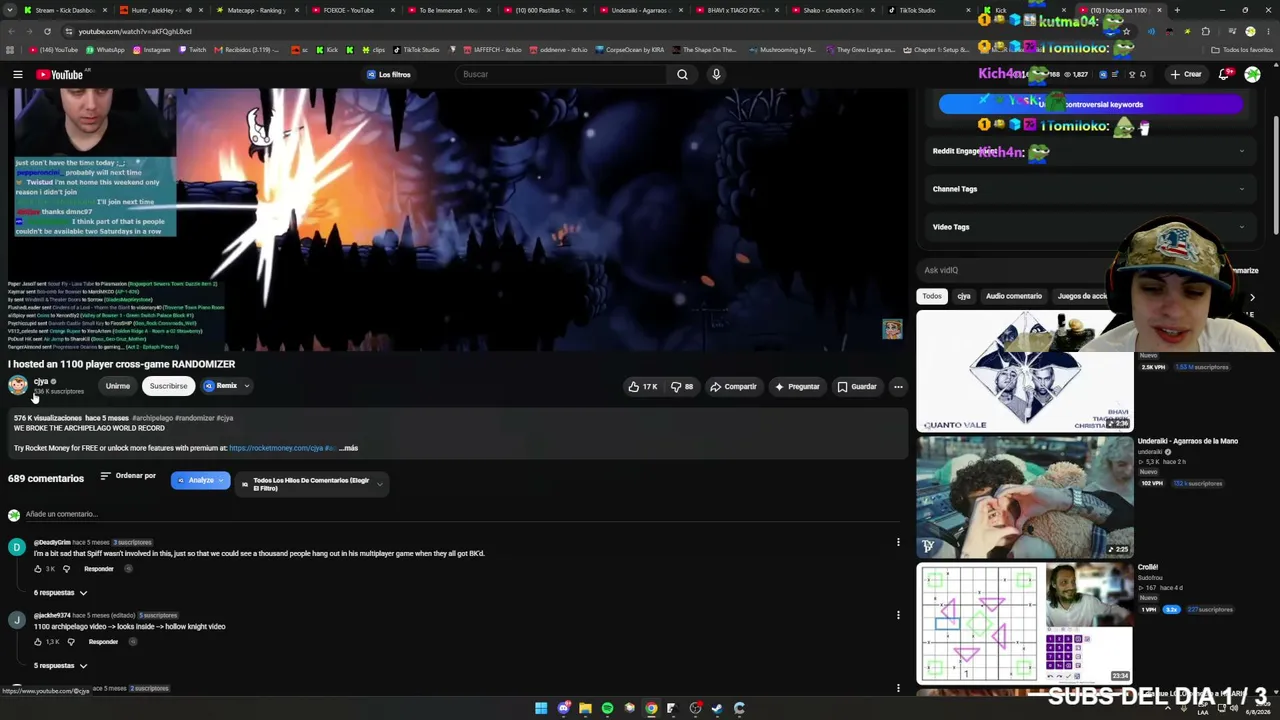This screenshot has height=720, width=1280.
Task: Open the account avatar menu
Action: 1252,74
